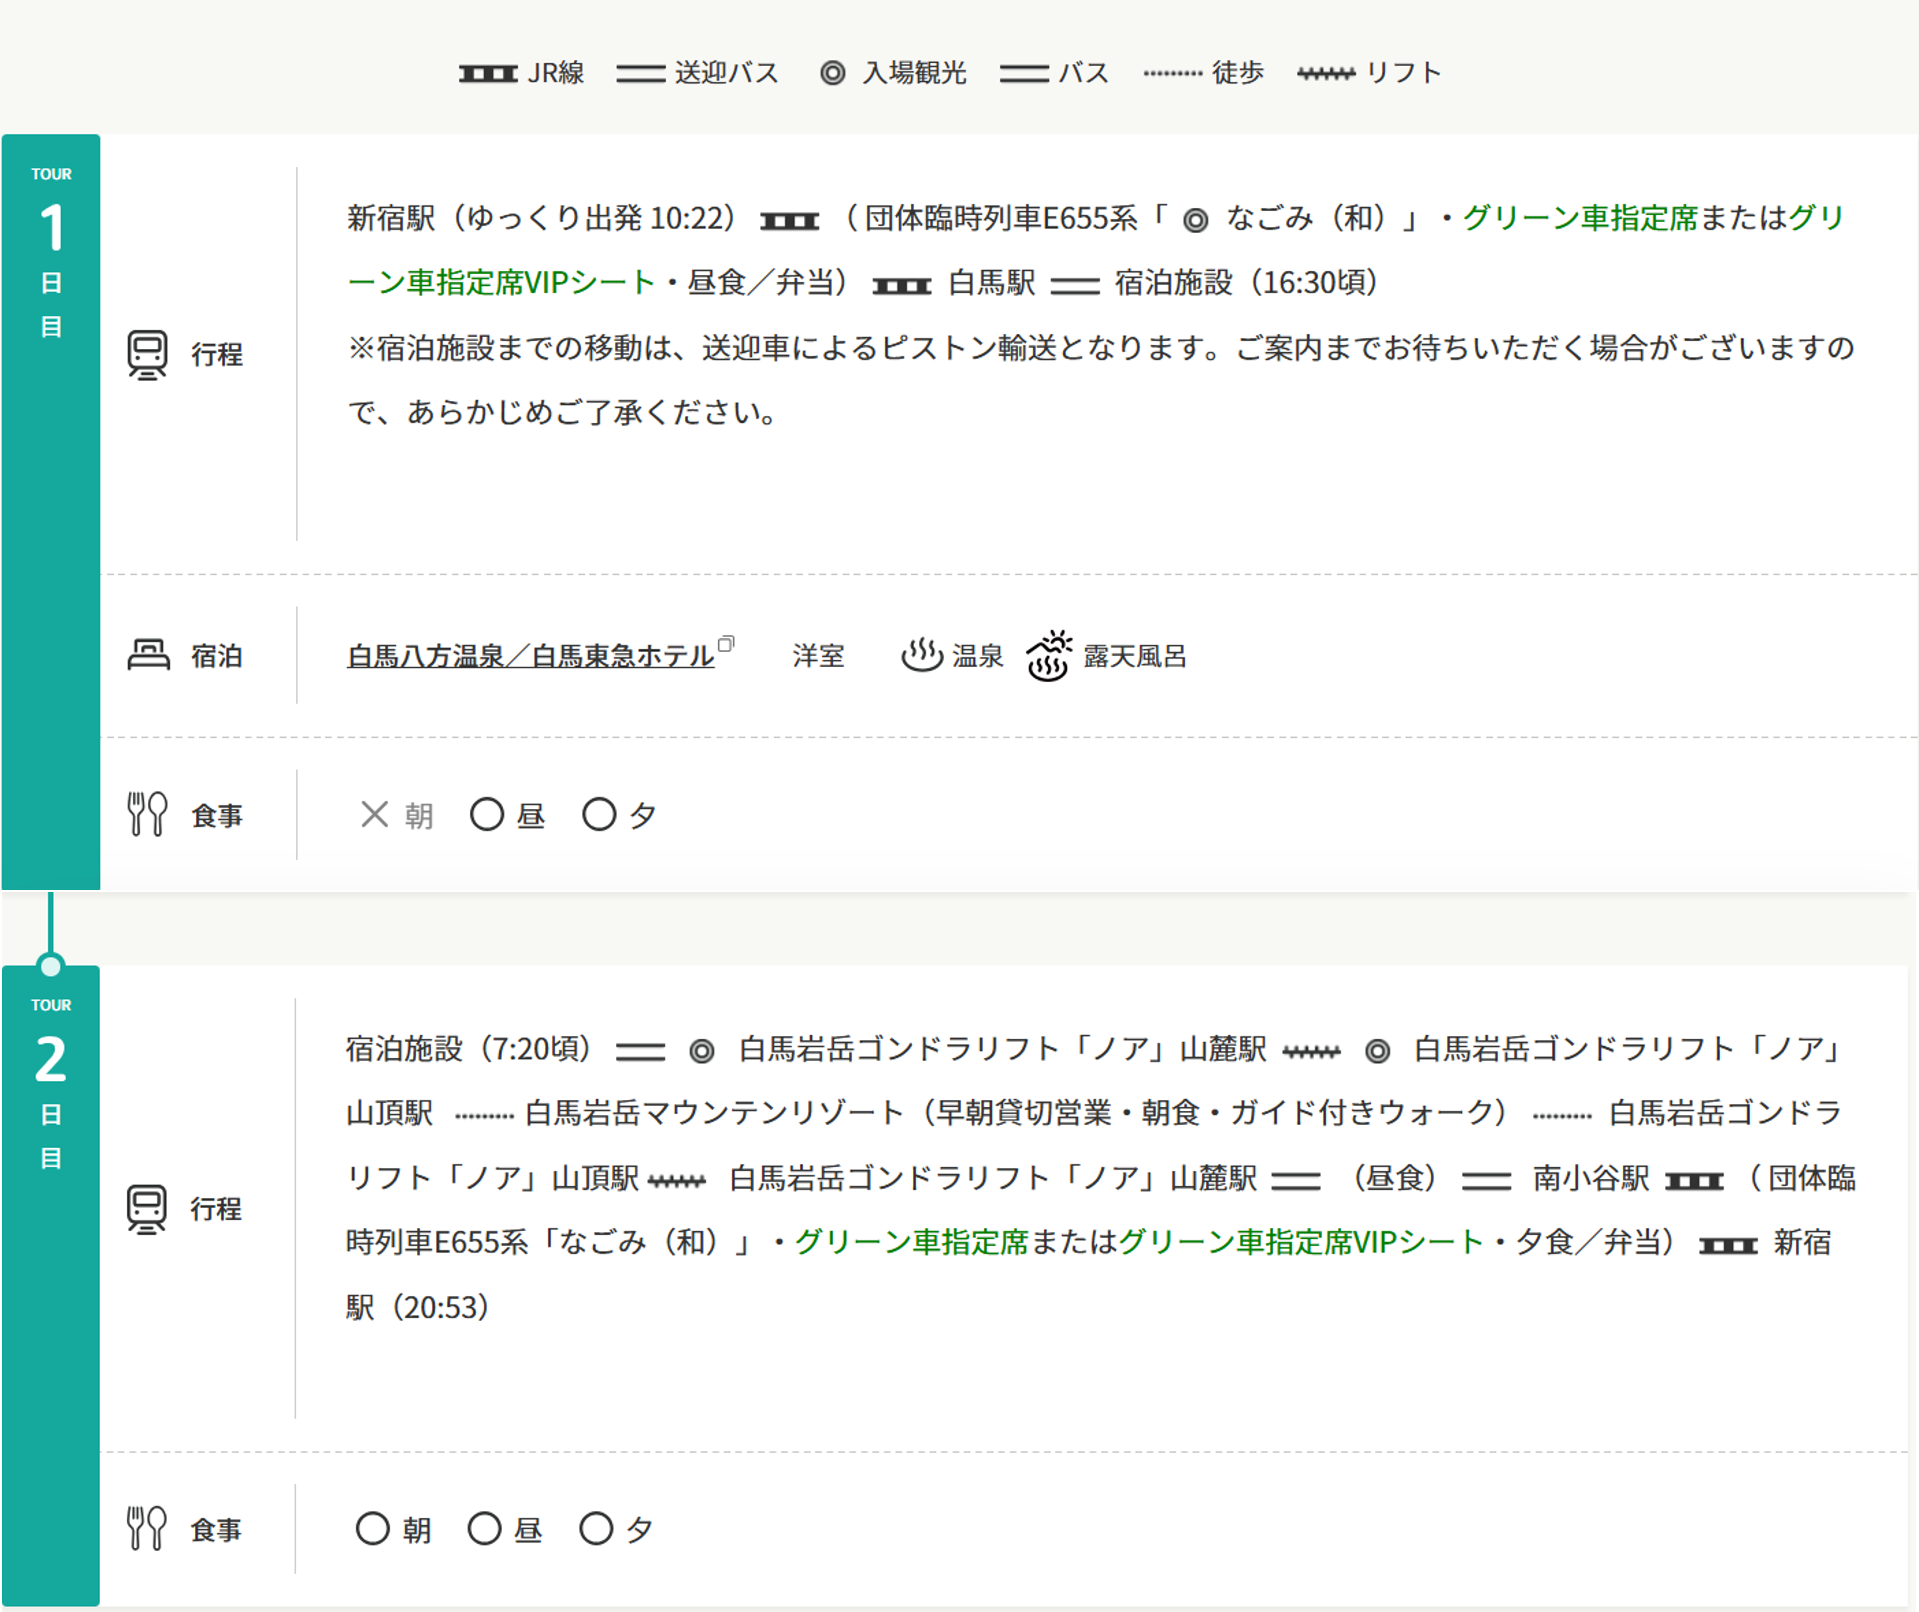Image resolution: width=1919 pixels, height=1612 pixels.
Task: Click the train icon next to Day 1 行程
Action: 147,354
